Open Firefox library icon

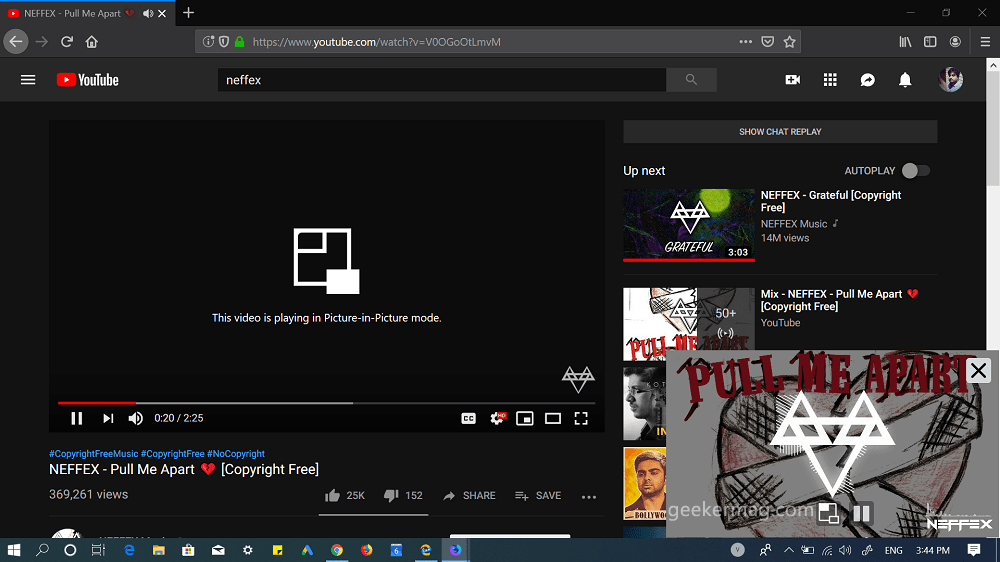905,41
